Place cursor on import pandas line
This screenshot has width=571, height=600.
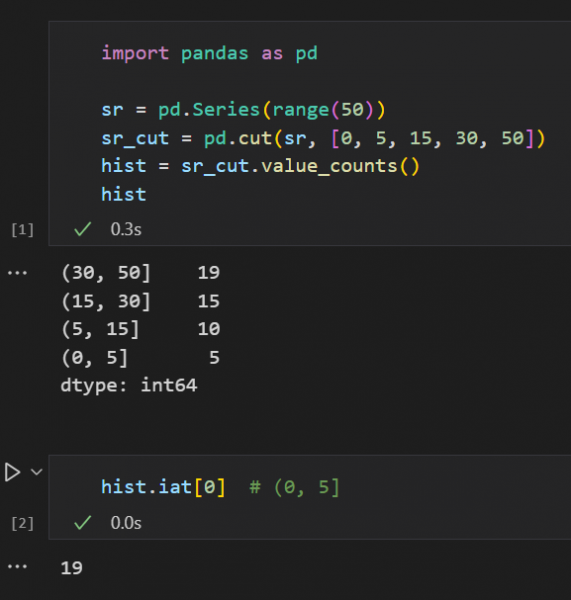(x=209, y=53)
